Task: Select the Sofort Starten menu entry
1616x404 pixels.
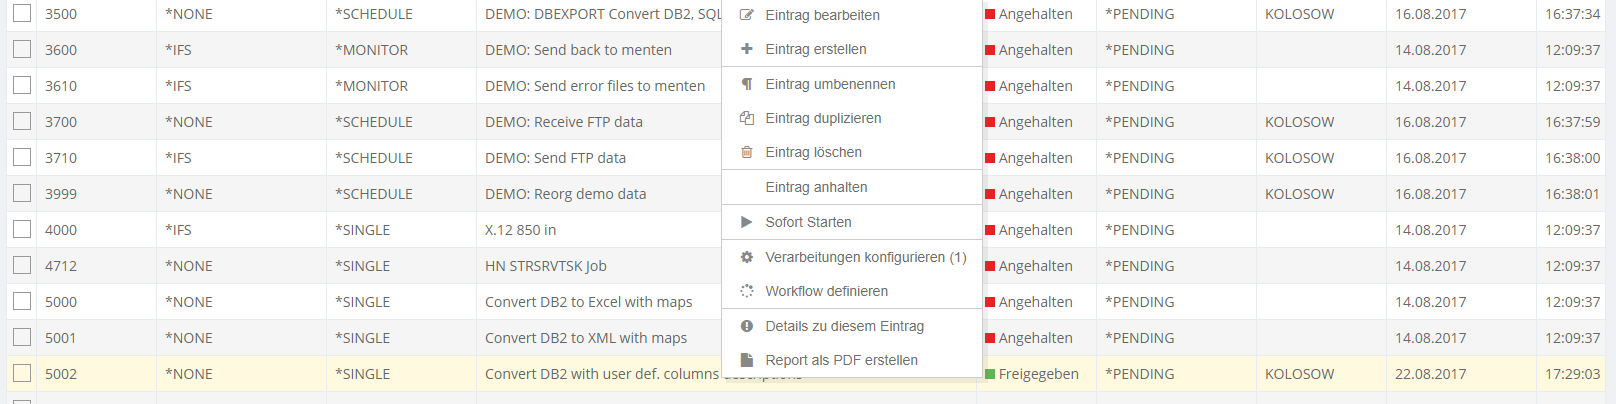Action: point(808,222)
